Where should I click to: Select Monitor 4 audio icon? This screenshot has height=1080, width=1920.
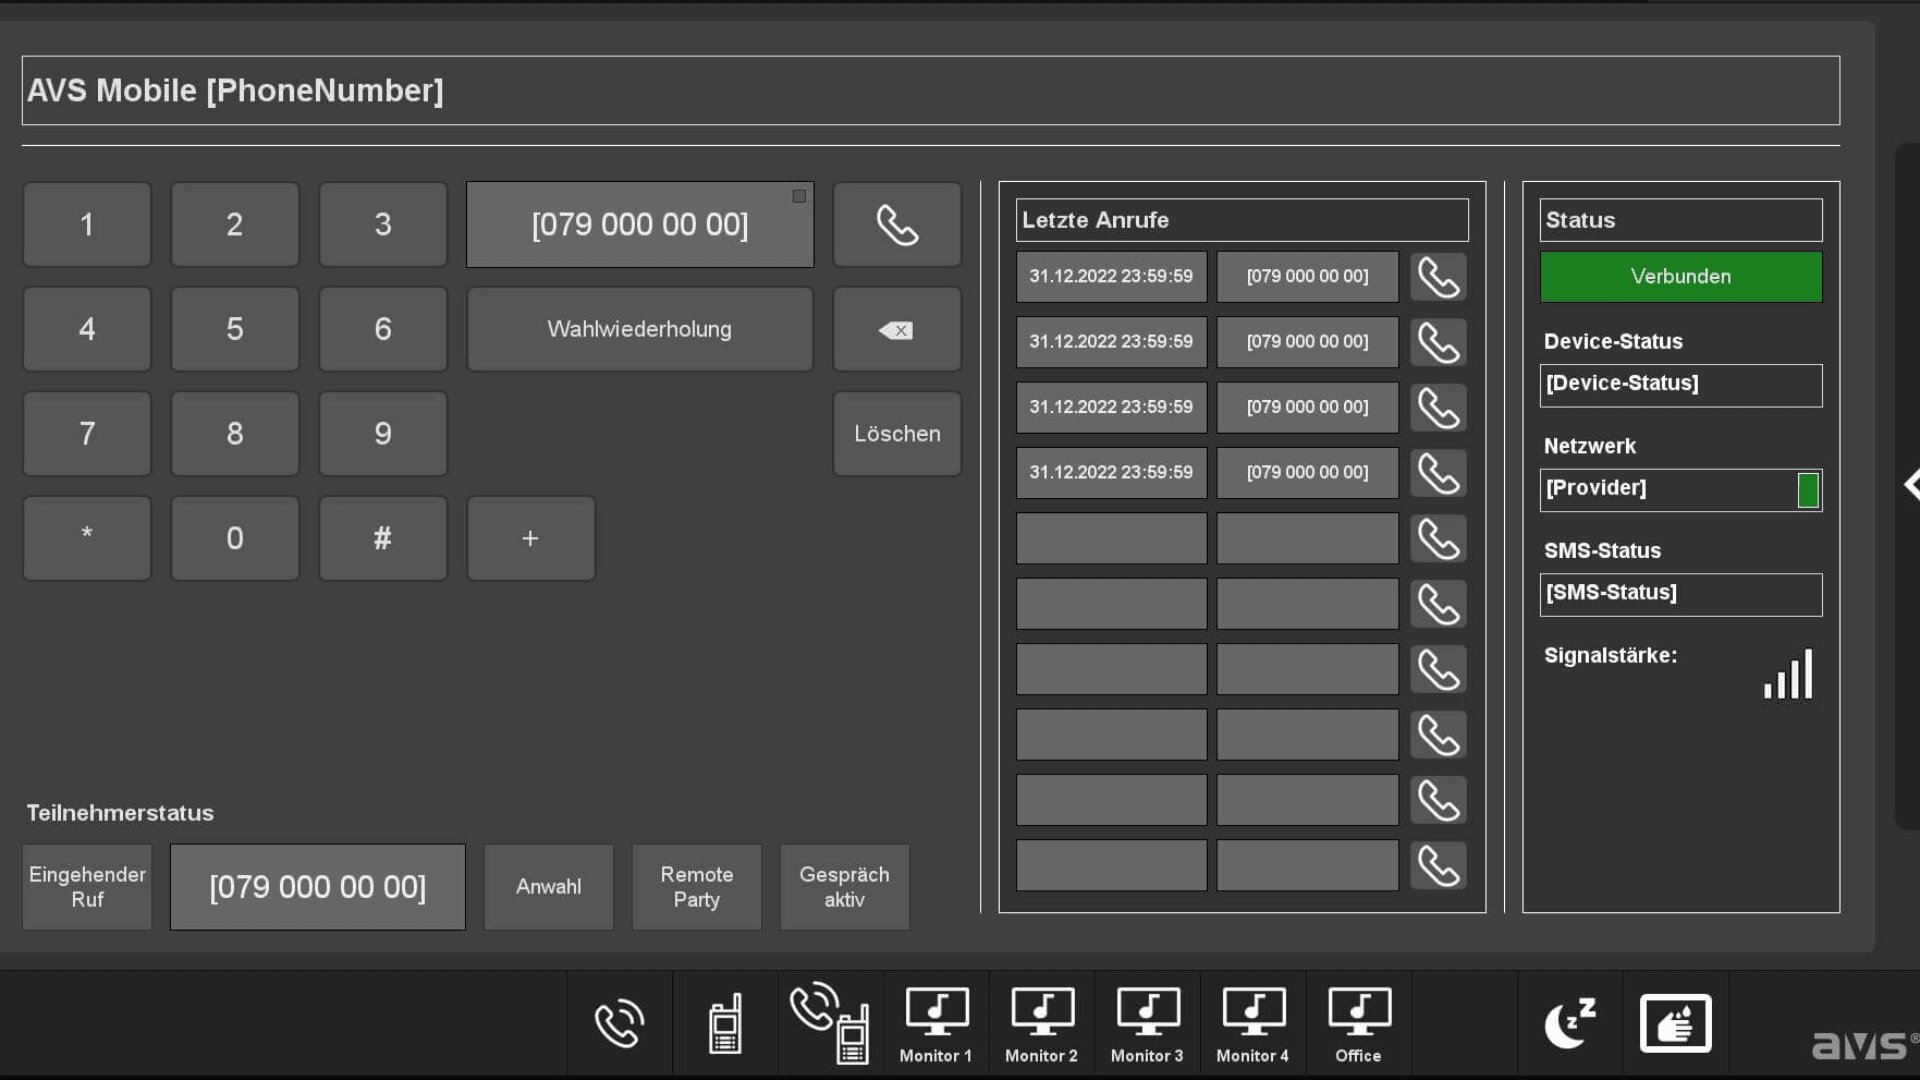(1253, 1023)
